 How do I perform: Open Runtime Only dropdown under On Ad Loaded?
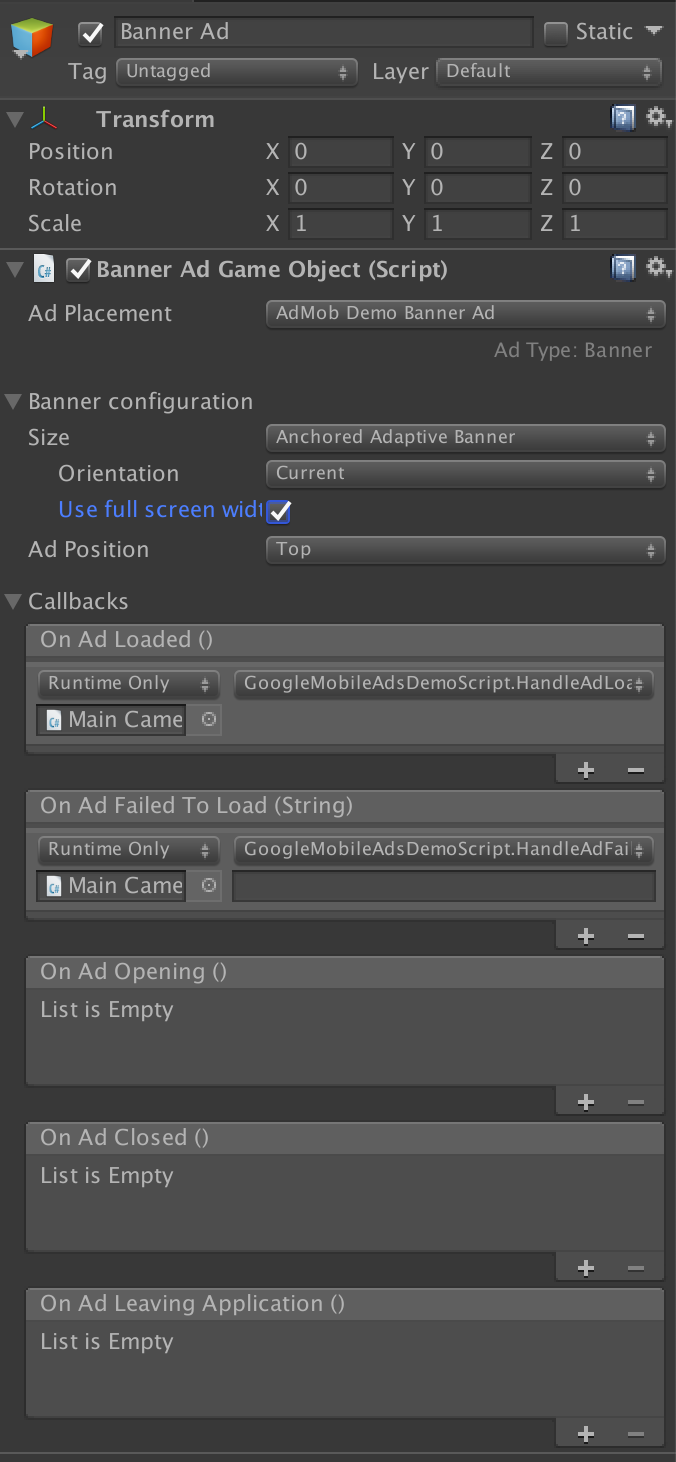coord(128,684)
